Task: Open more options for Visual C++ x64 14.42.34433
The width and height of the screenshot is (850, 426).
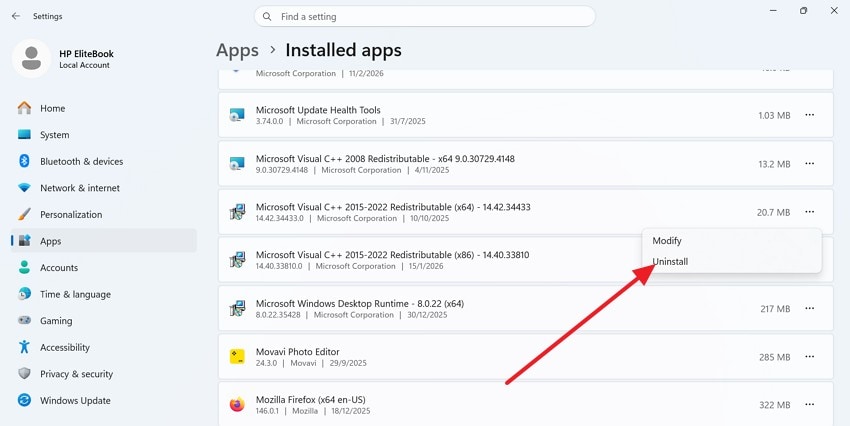Action: coord(809,212)
